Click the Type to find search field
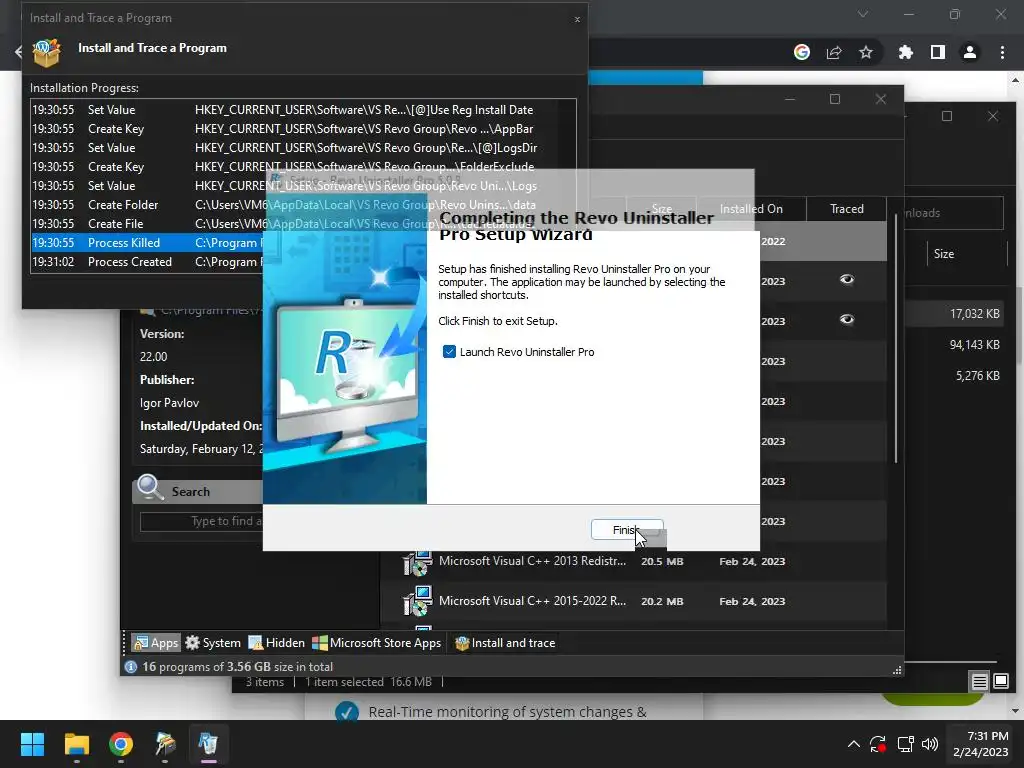The image size is (1024, 768). pyautogui.click(x=202, y=521)
